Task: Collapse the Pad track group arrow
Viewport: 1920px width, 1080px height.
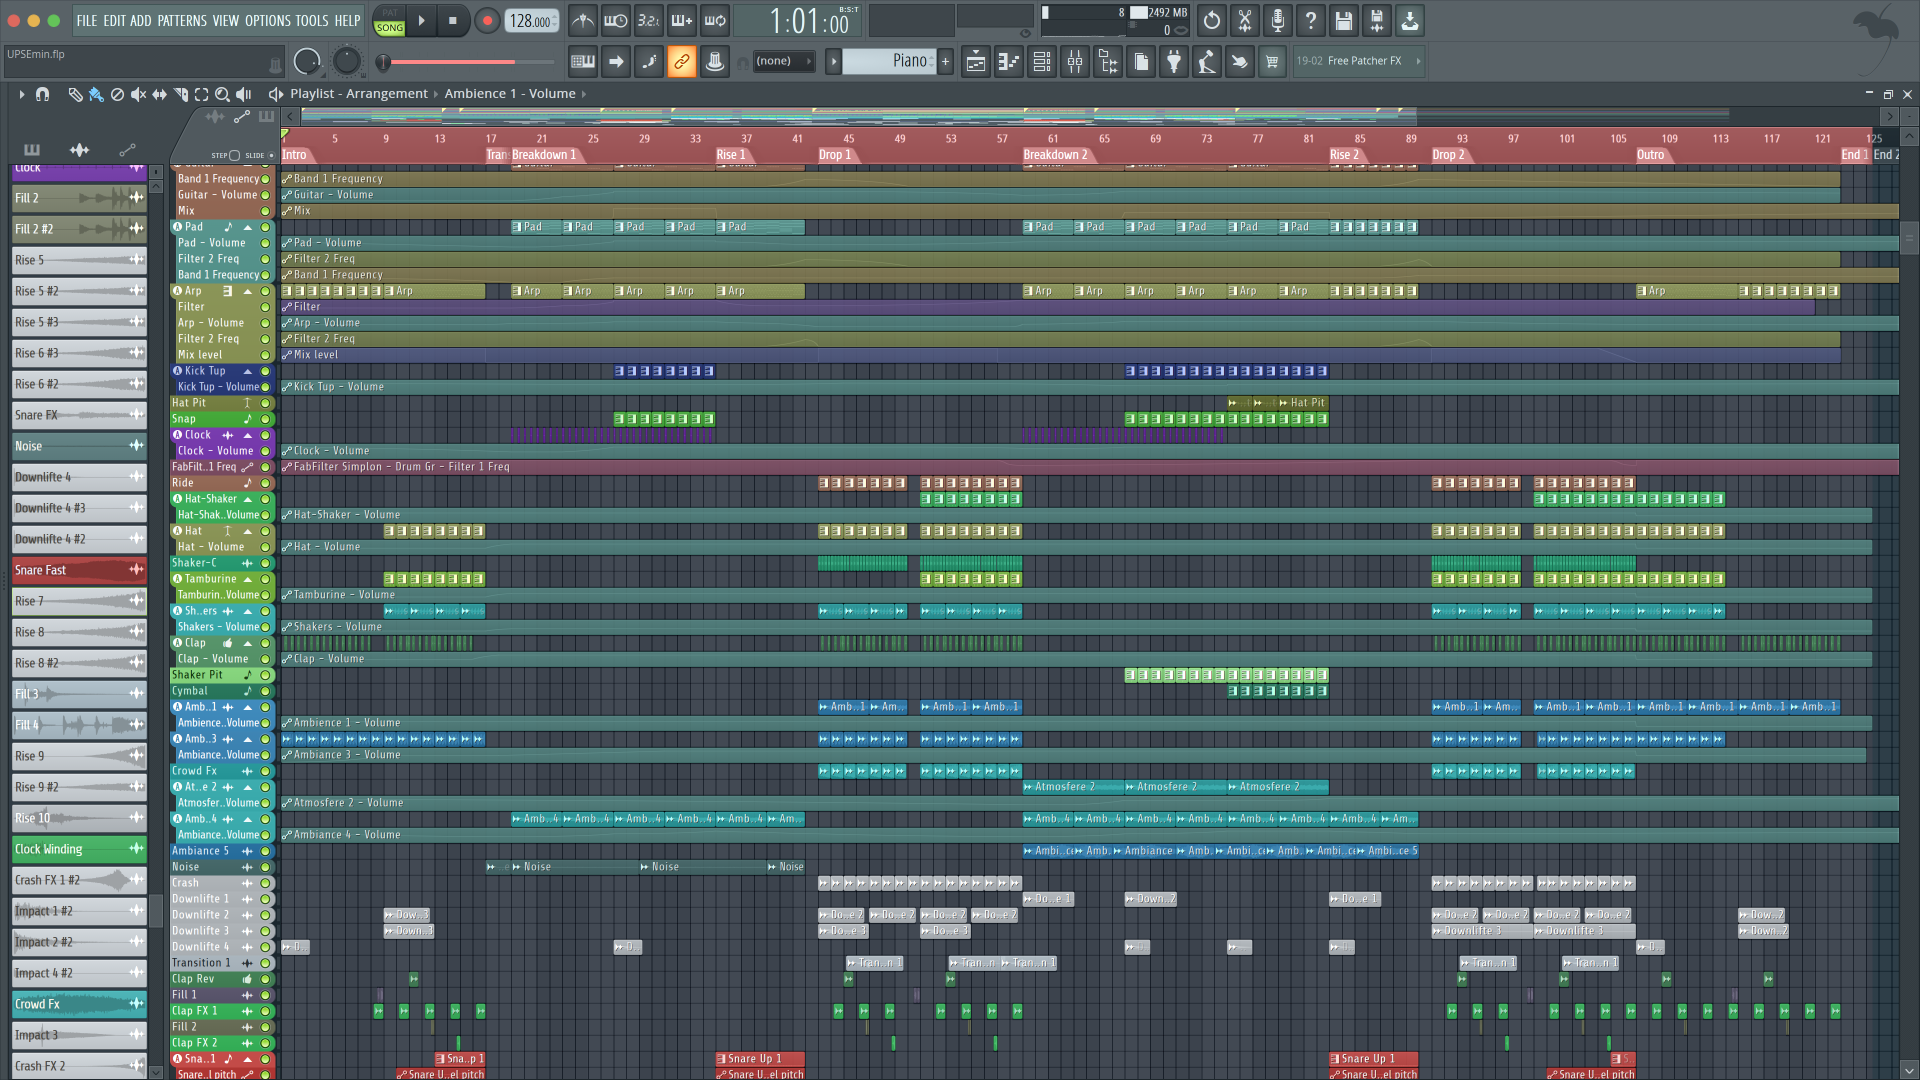Action: click(x=248, y=227)
